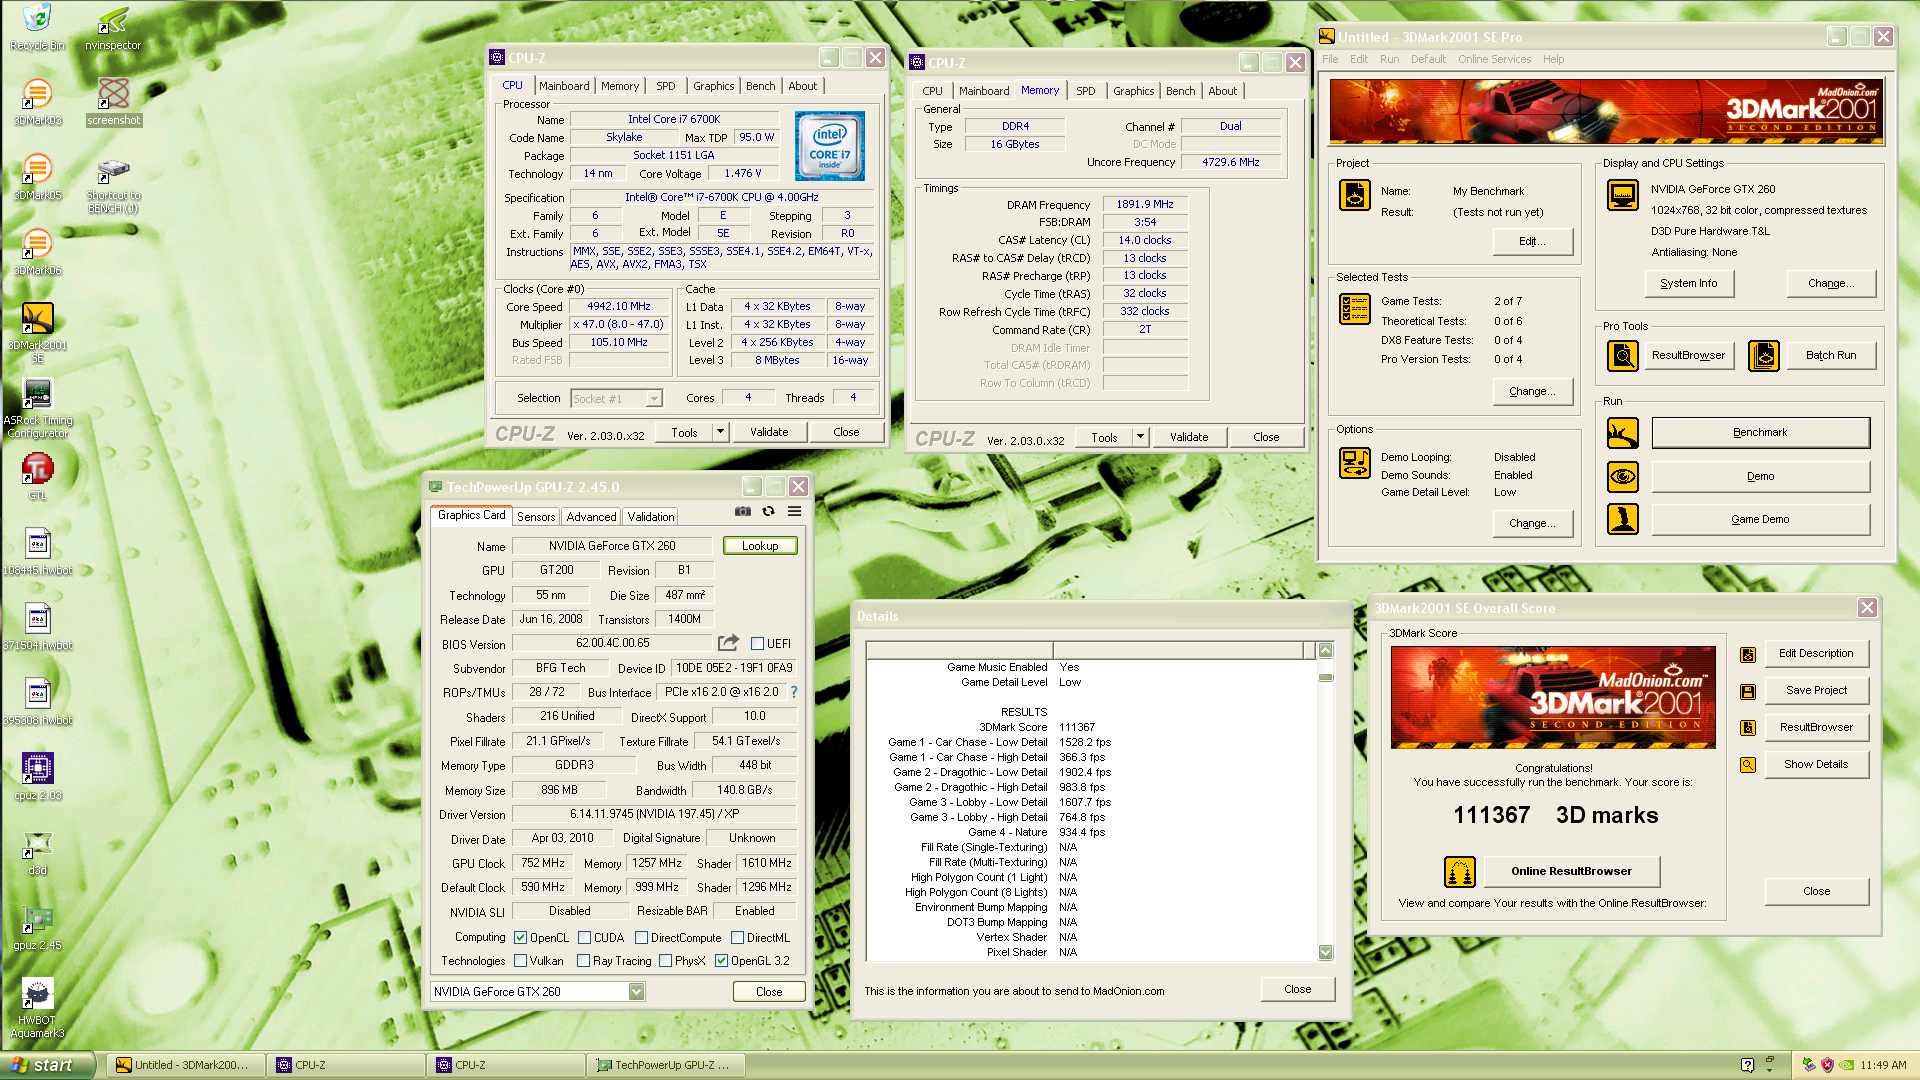Click the Edit button under Project

tap(1532, 242)
